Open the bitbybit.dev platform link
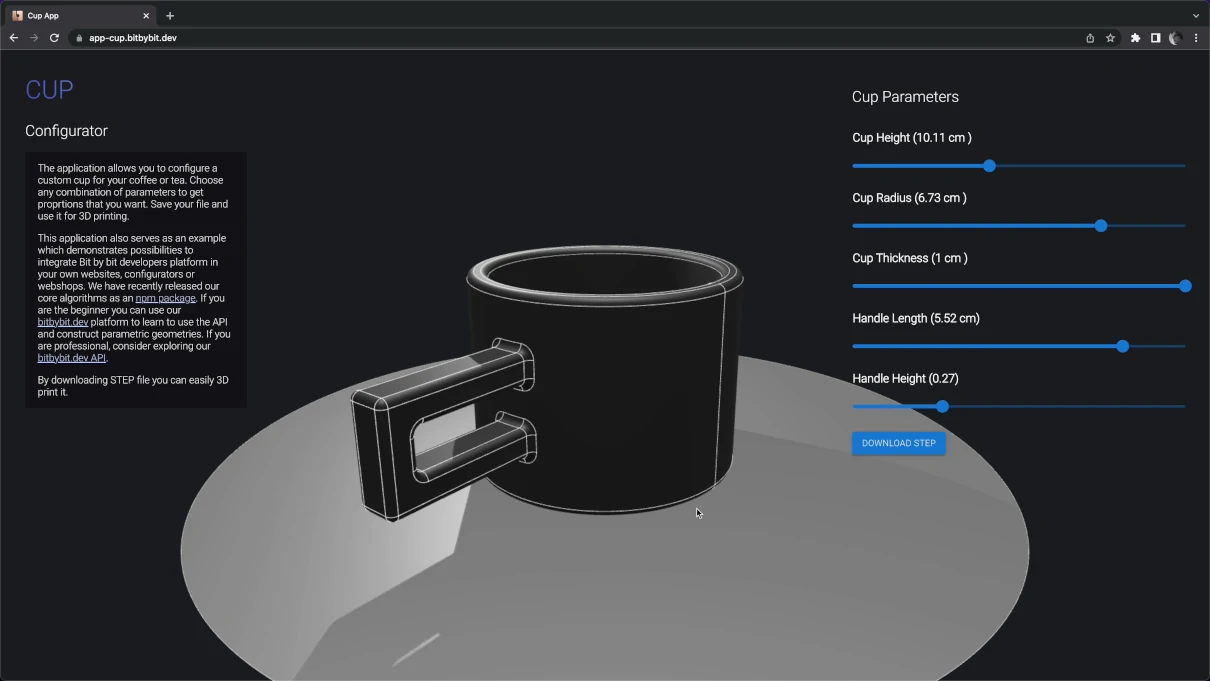This screenshot has height=681, width=1210. pyautogui.click(x=63, y=322)
